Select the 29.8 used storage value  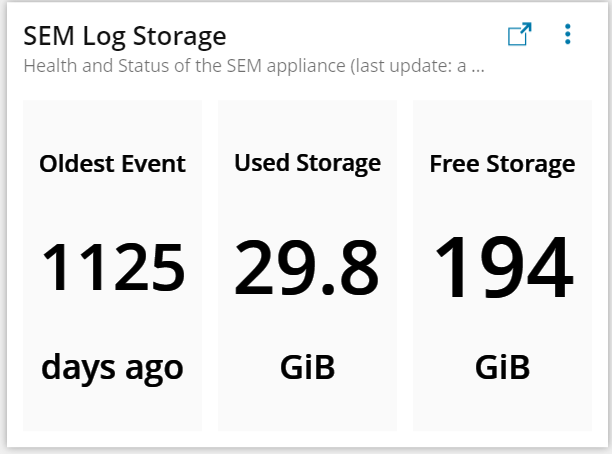pos(307,267)
